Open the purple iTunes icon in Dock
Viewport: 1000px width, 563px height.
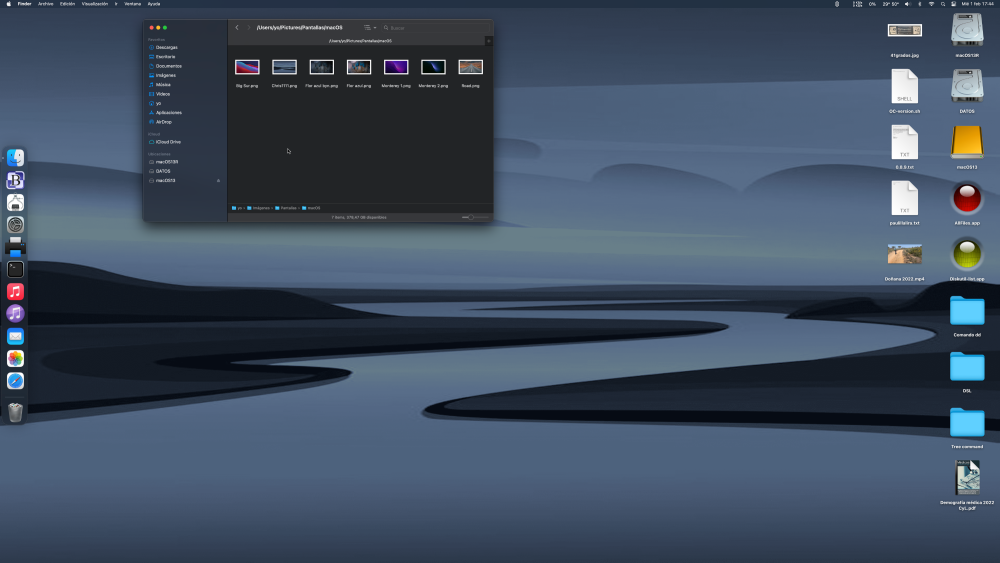[x=15, y=314]
